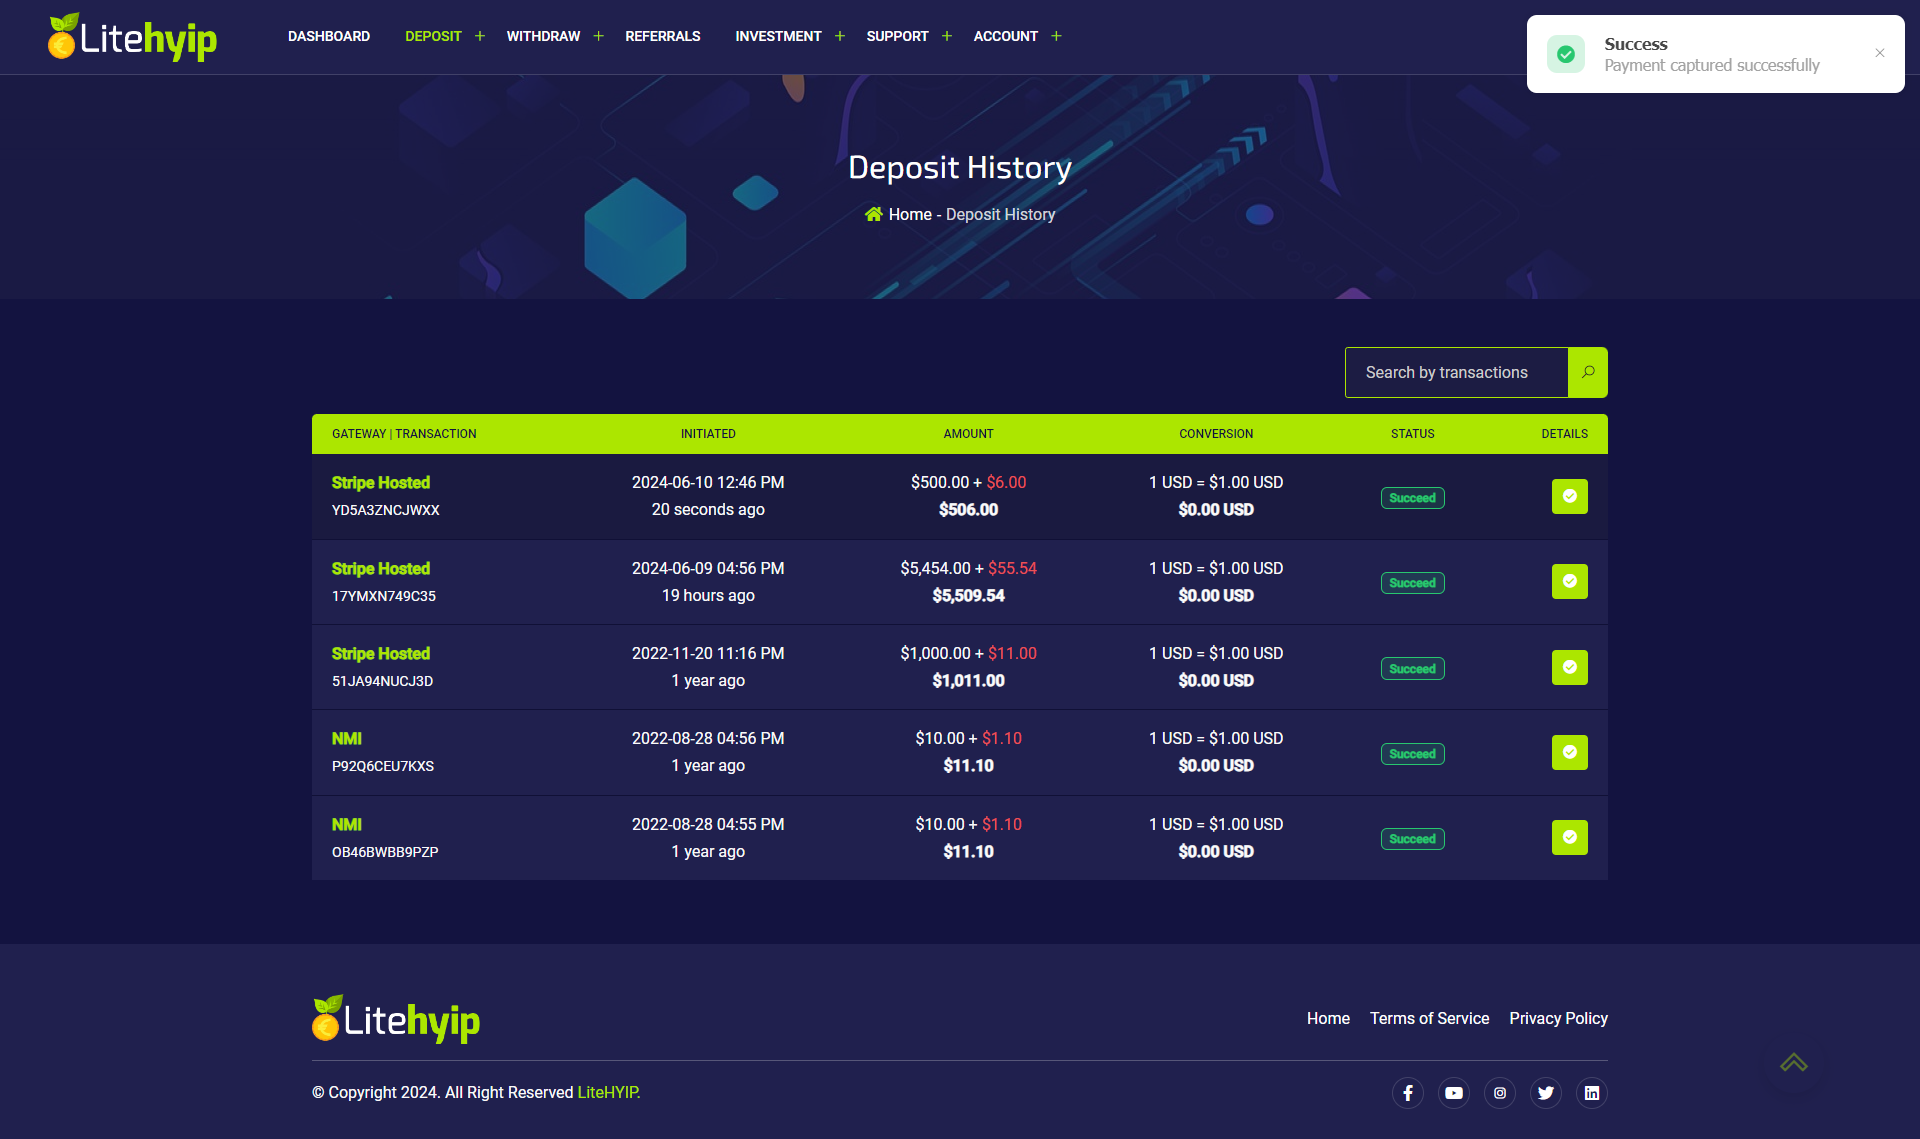Screen dimensions: 1920x1139
Task: Open the Twitter social icon in footer
Action: tap(1546, 1093)
